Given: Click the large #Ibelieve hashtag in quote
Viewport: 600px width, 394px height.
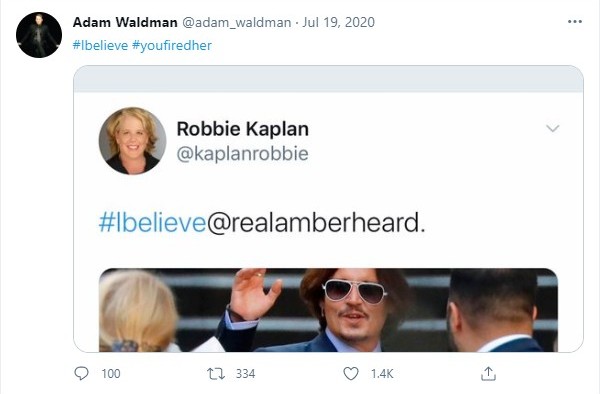Looking at the screenshot, I should [153, 223].
